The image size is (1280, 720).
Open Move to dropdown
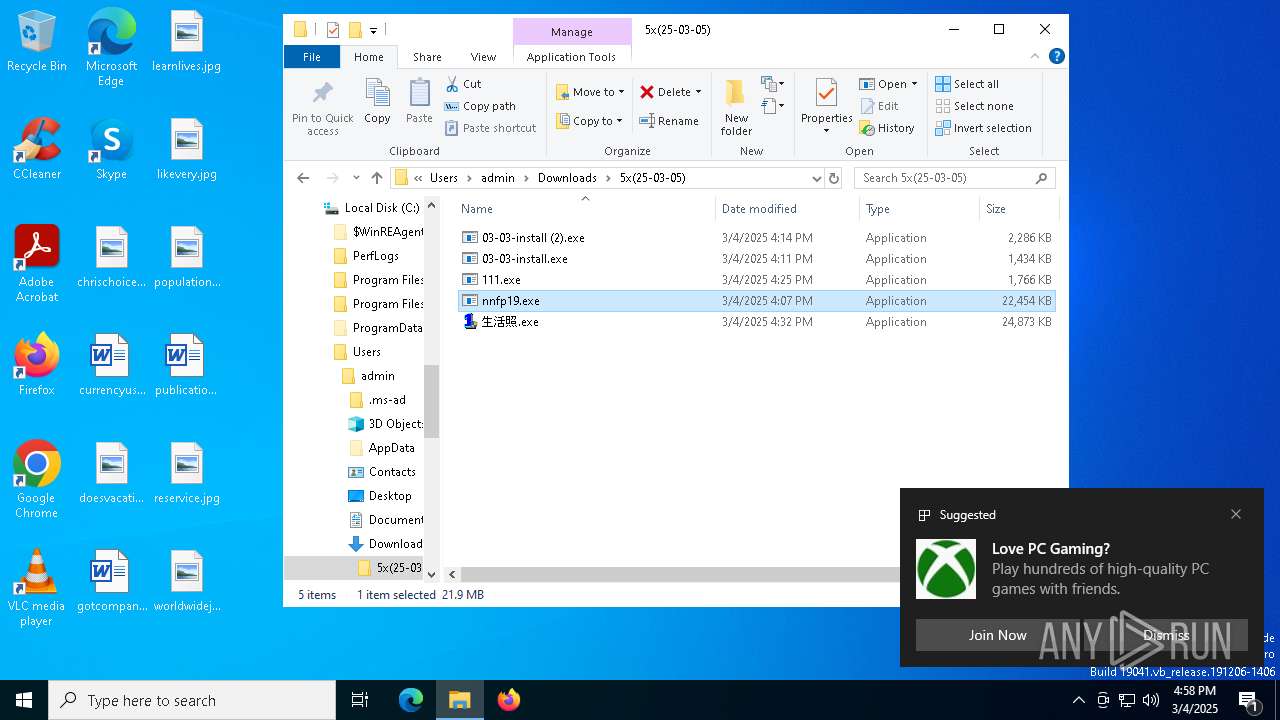(590, 92)
